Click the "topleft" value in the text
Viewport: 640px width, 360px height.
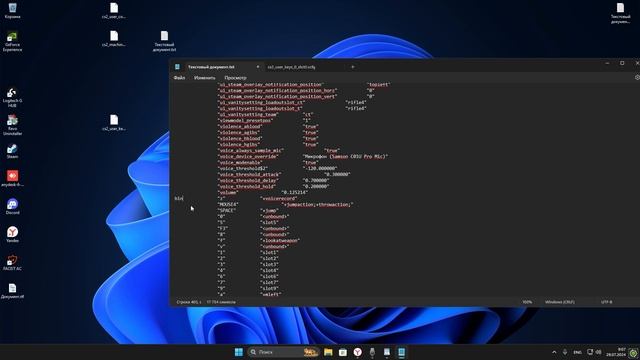click(378, 84)
